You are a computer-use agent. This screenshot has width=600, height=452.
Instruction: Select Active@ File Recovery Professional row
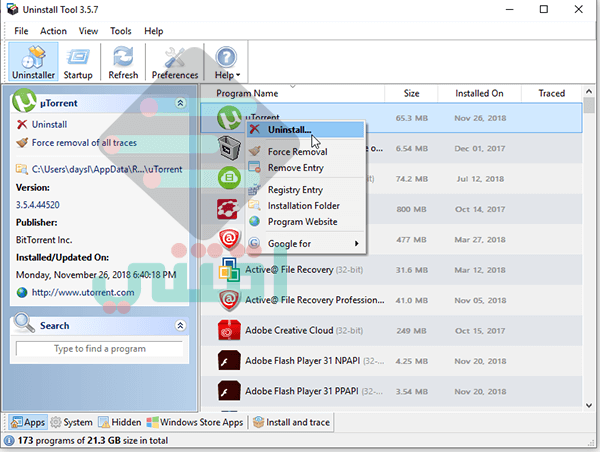point(391,300)
